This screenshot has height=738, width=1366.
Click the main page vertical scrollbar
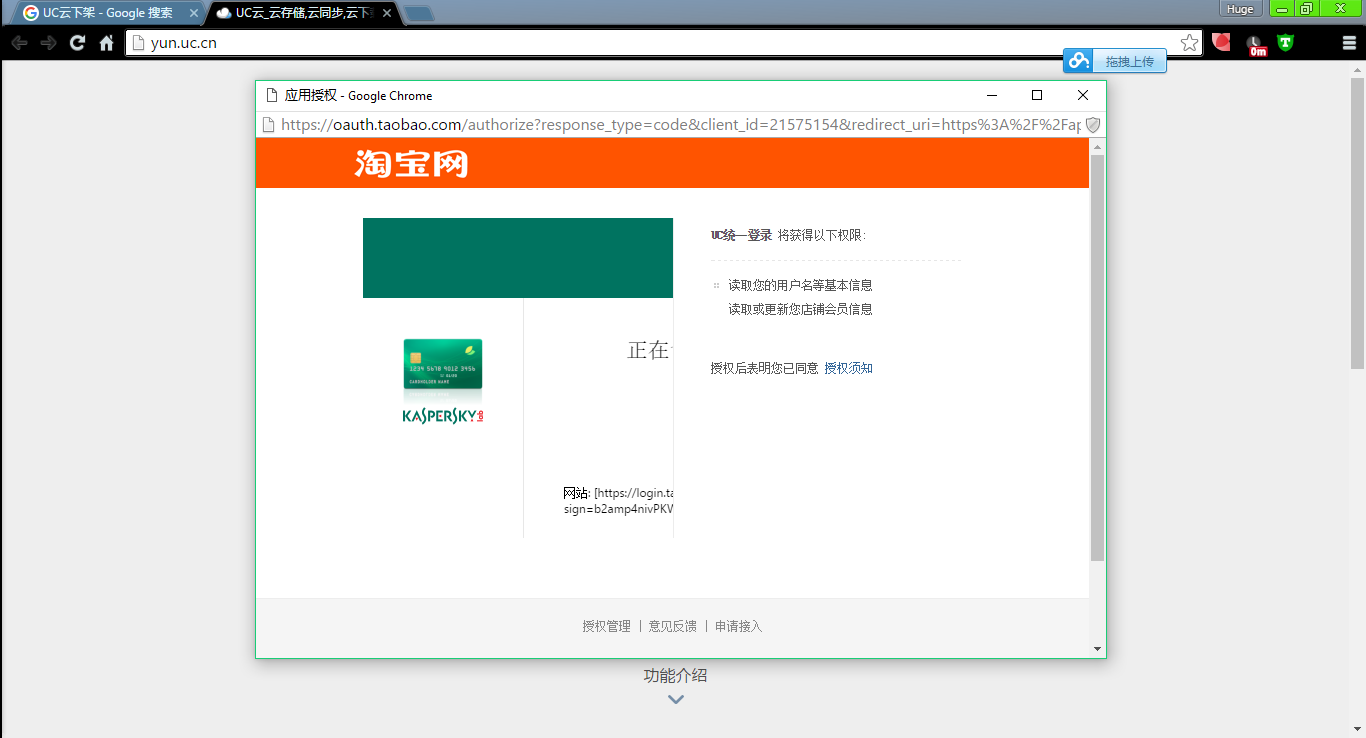(1358, 223)
